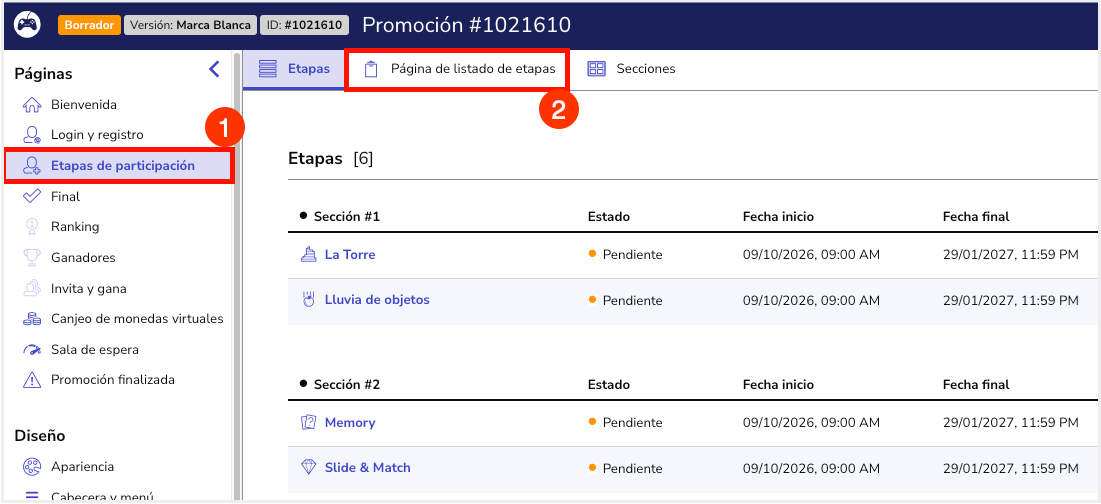Click the Sala de espera gauge icon
Viewport: 1101px width, 504px height.
(32, 350)
